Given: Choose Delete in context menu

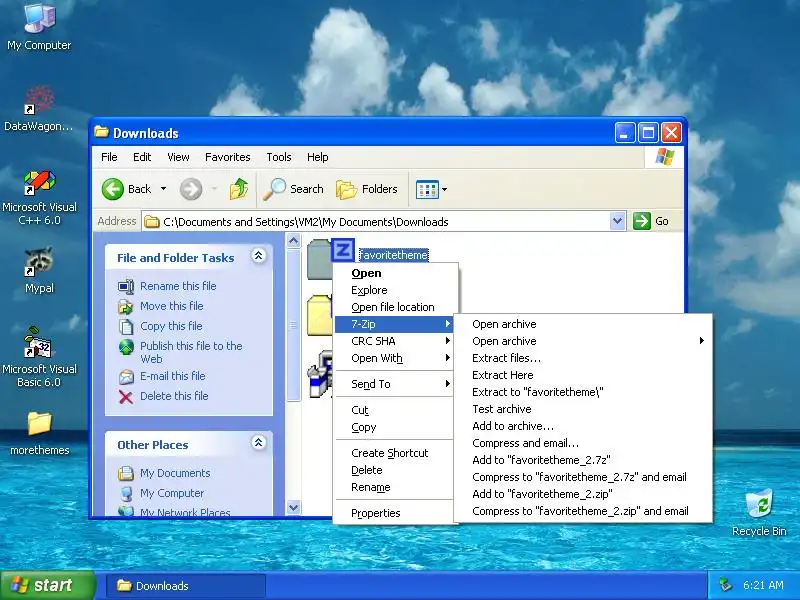Looking at the screenshot, I should [393, 470].
